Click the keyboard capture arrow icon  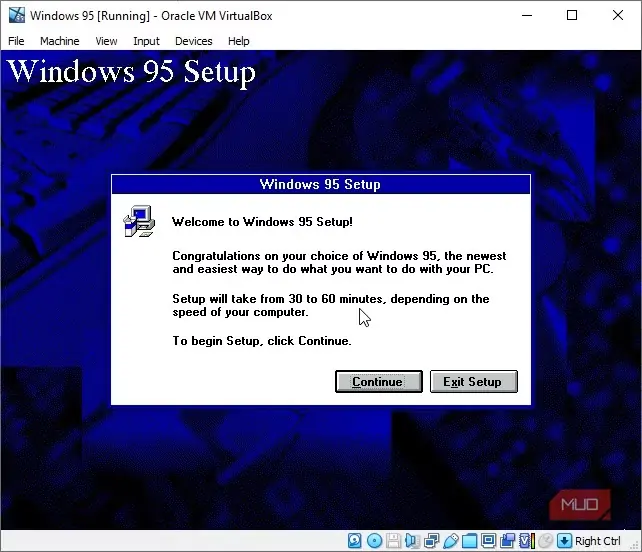pyautogui.click(x=564, y=541)
